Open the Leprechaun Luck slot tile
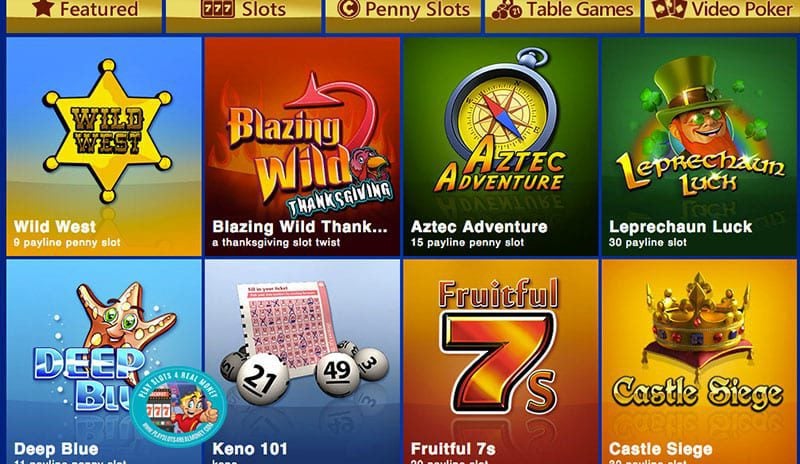This screenshot has width=800, height=464. tap(698, 146)
